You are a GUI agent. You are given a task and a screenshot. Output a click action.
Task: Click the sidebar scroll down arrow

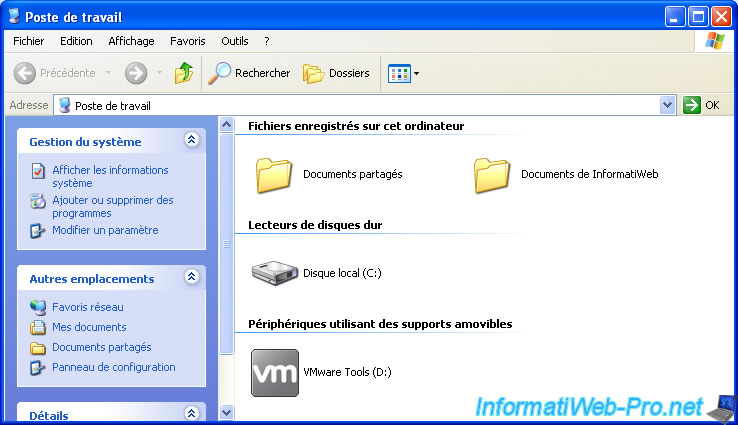226,413
